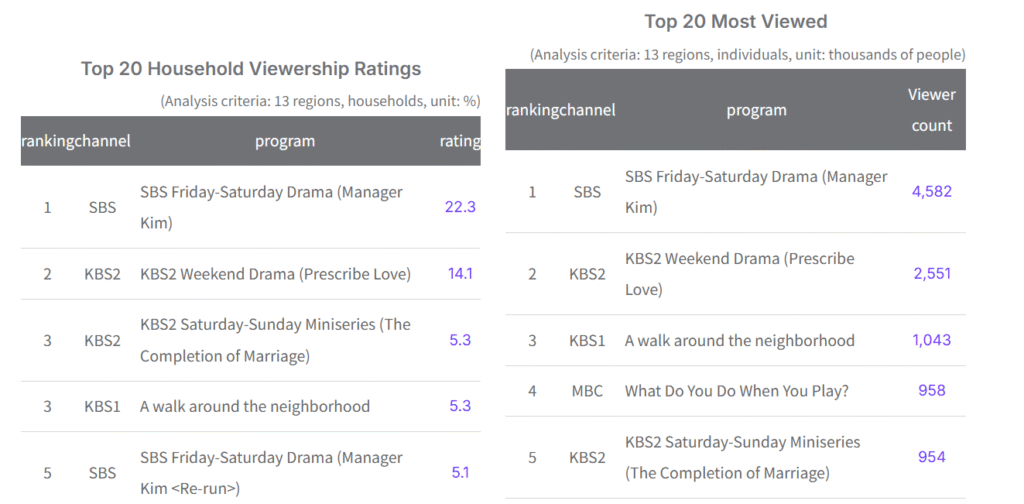The height and width of the screenshot is (504, 1024).
Task: Click the 14.1 rating value
Action: point(460,274)
